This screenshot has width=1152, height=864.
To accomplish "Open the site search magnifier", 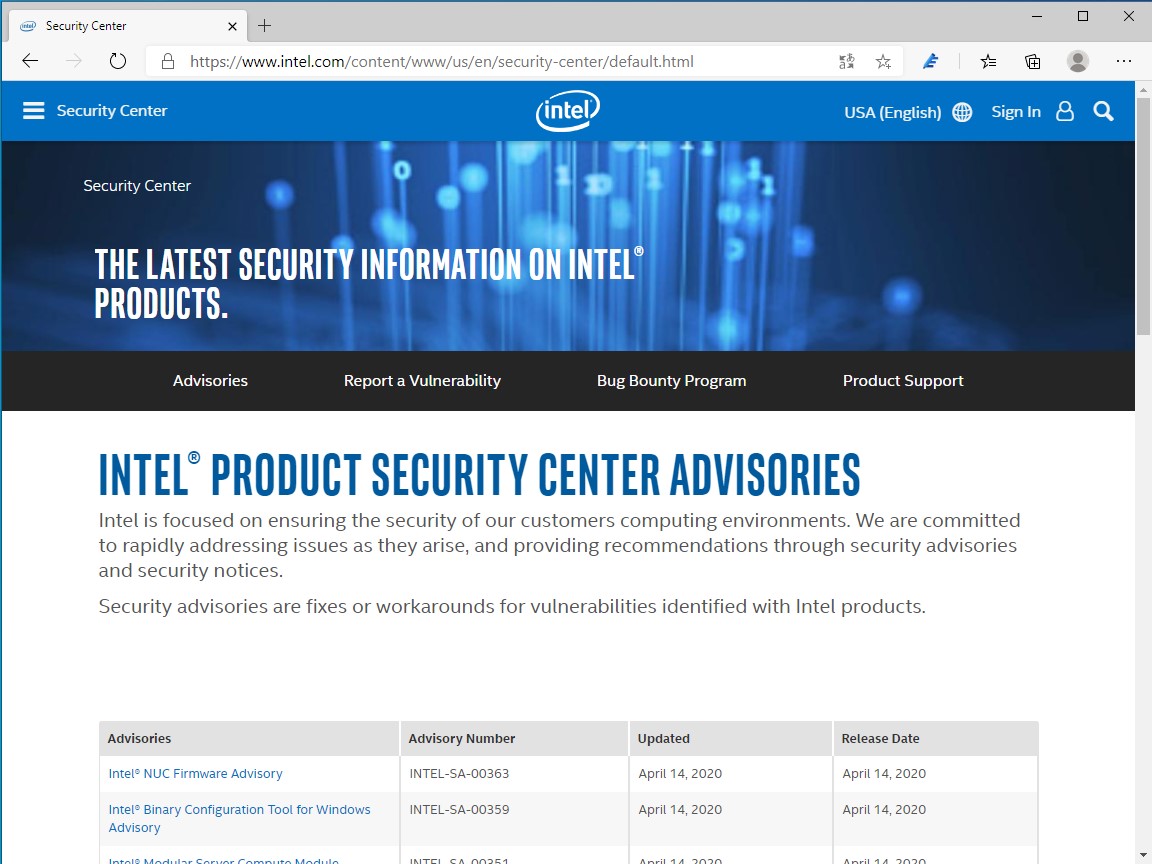I will click(x=1103, y=111).
